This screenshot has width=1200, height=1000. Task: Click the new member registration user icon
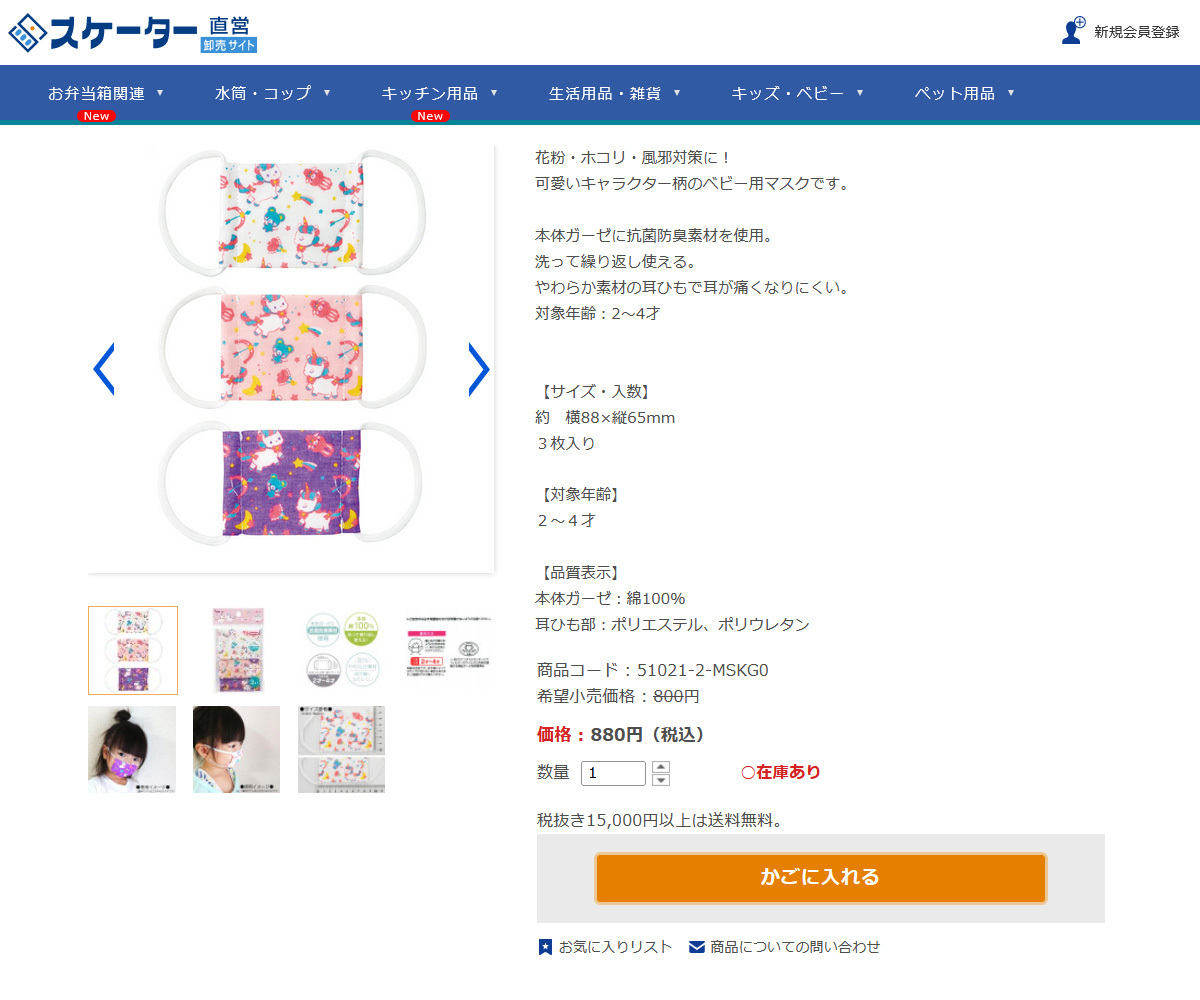click(1073, 31)
